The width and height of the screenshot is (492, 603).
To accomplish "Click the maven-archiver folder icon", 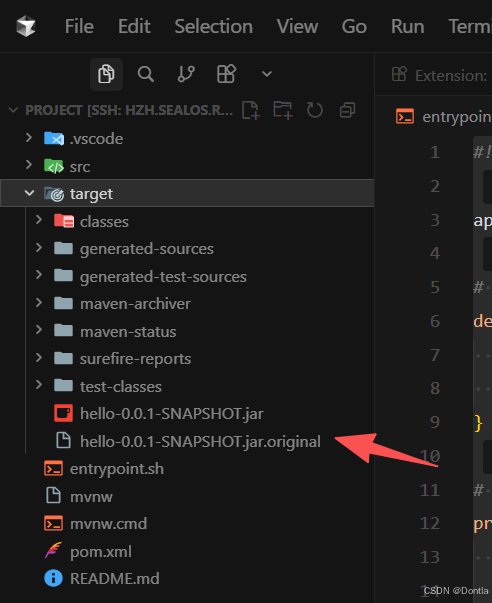I will coord(63,303).
